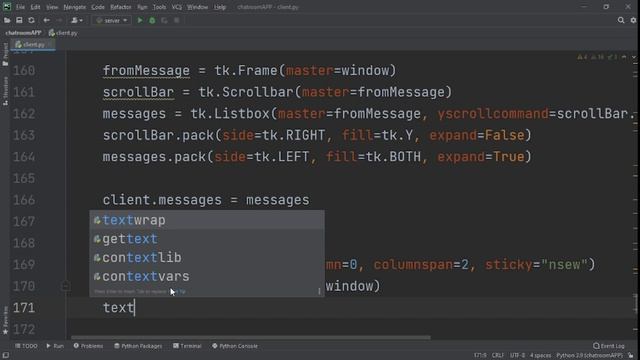Run 'server' with the green play icon
The image size is (640, 360).
point(140,20)
